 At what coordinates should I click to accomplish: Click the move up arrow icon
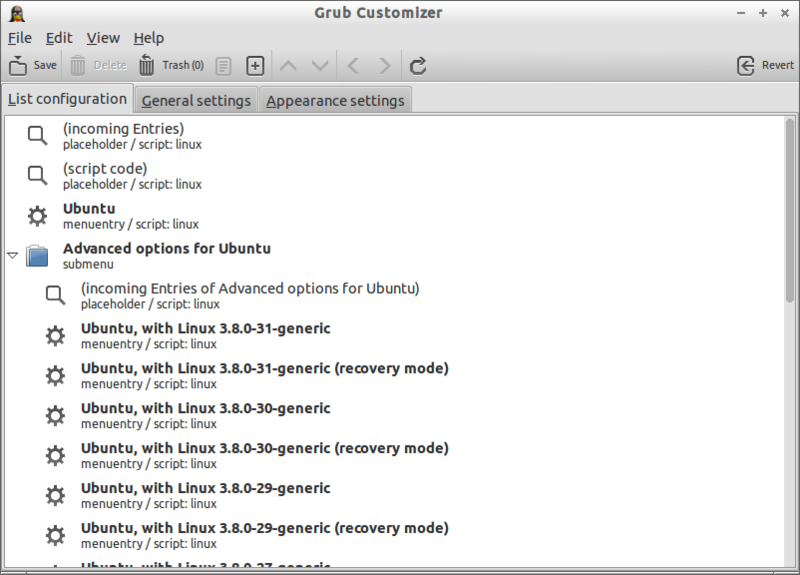pyautogui.click(x=288, y=66)
